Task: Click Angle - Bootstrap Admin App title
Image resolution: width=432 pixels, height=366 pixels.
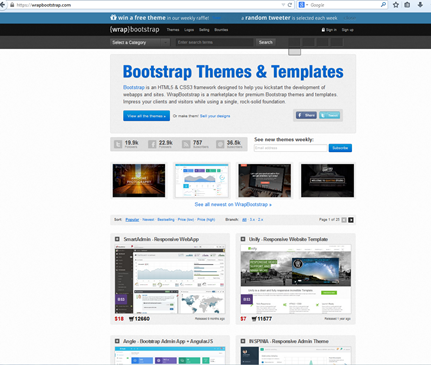Action: click(x=168, y=341)
